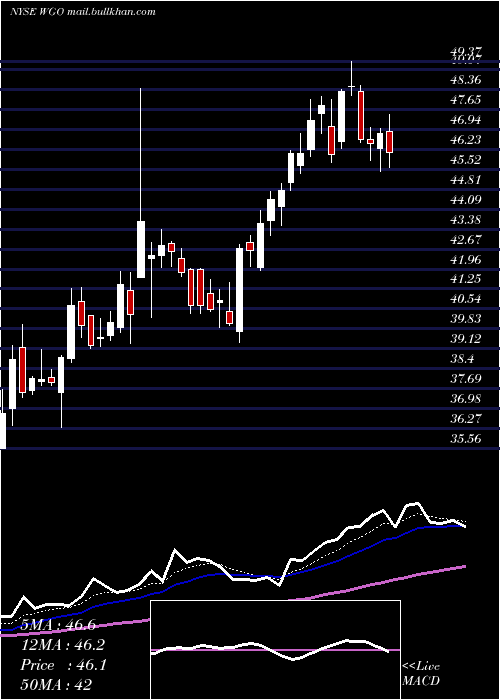Click the 46.23 price axis label
500x700 pixels.
coord(466,140)
